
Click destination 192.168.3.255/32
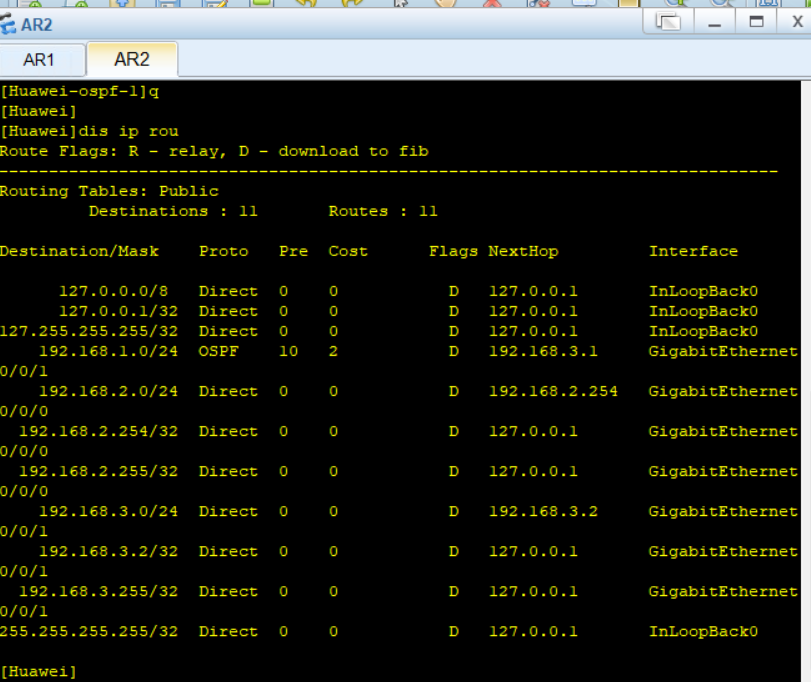99,591
